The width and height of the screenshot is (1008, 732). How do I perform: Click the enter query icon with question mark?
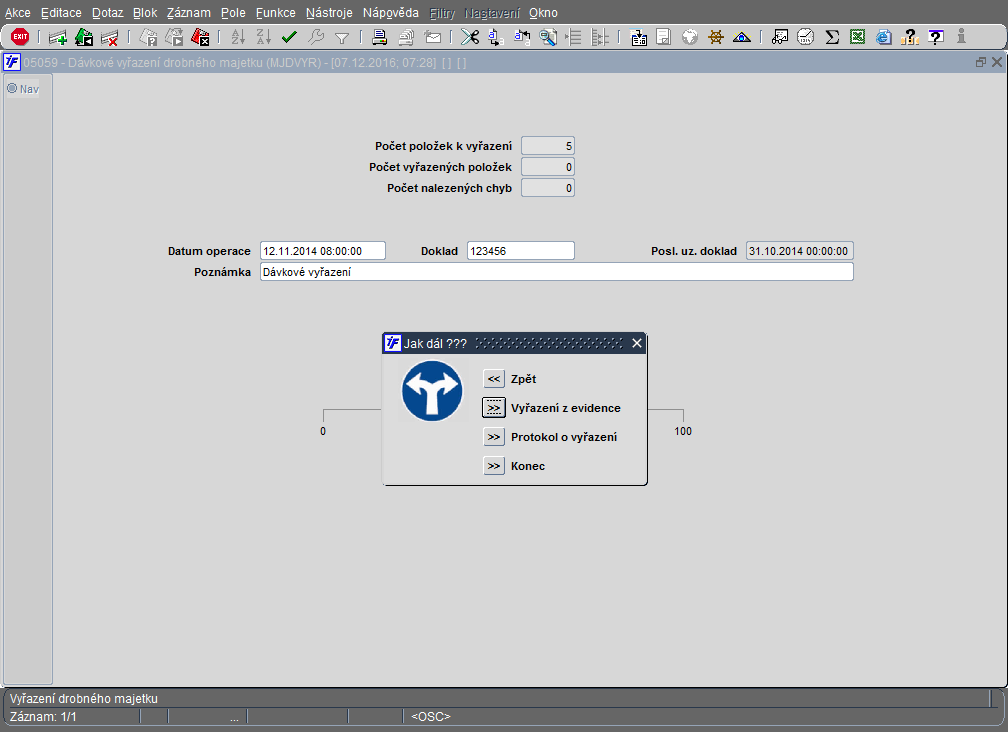tap(148, 37)
